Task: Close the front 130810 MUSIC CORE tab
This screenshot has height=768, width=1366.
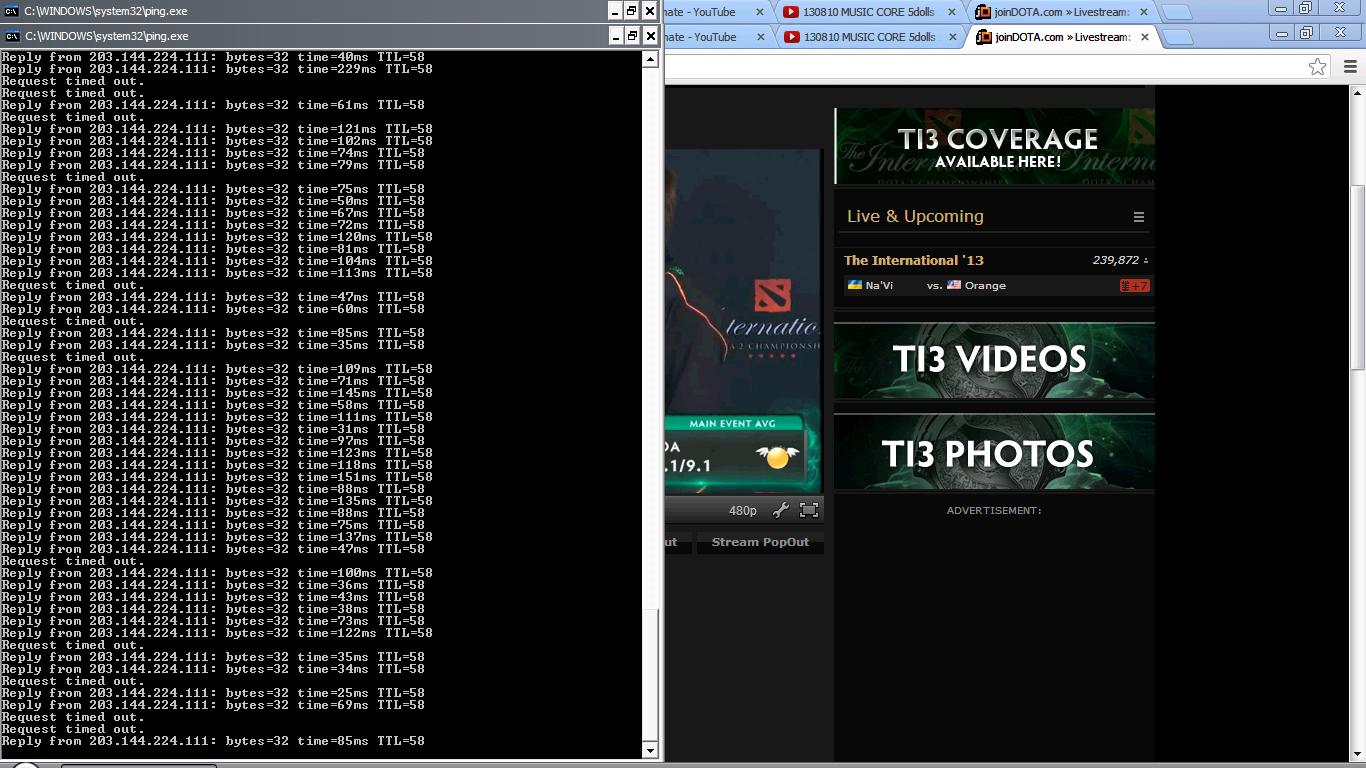Action: [953, 37]
